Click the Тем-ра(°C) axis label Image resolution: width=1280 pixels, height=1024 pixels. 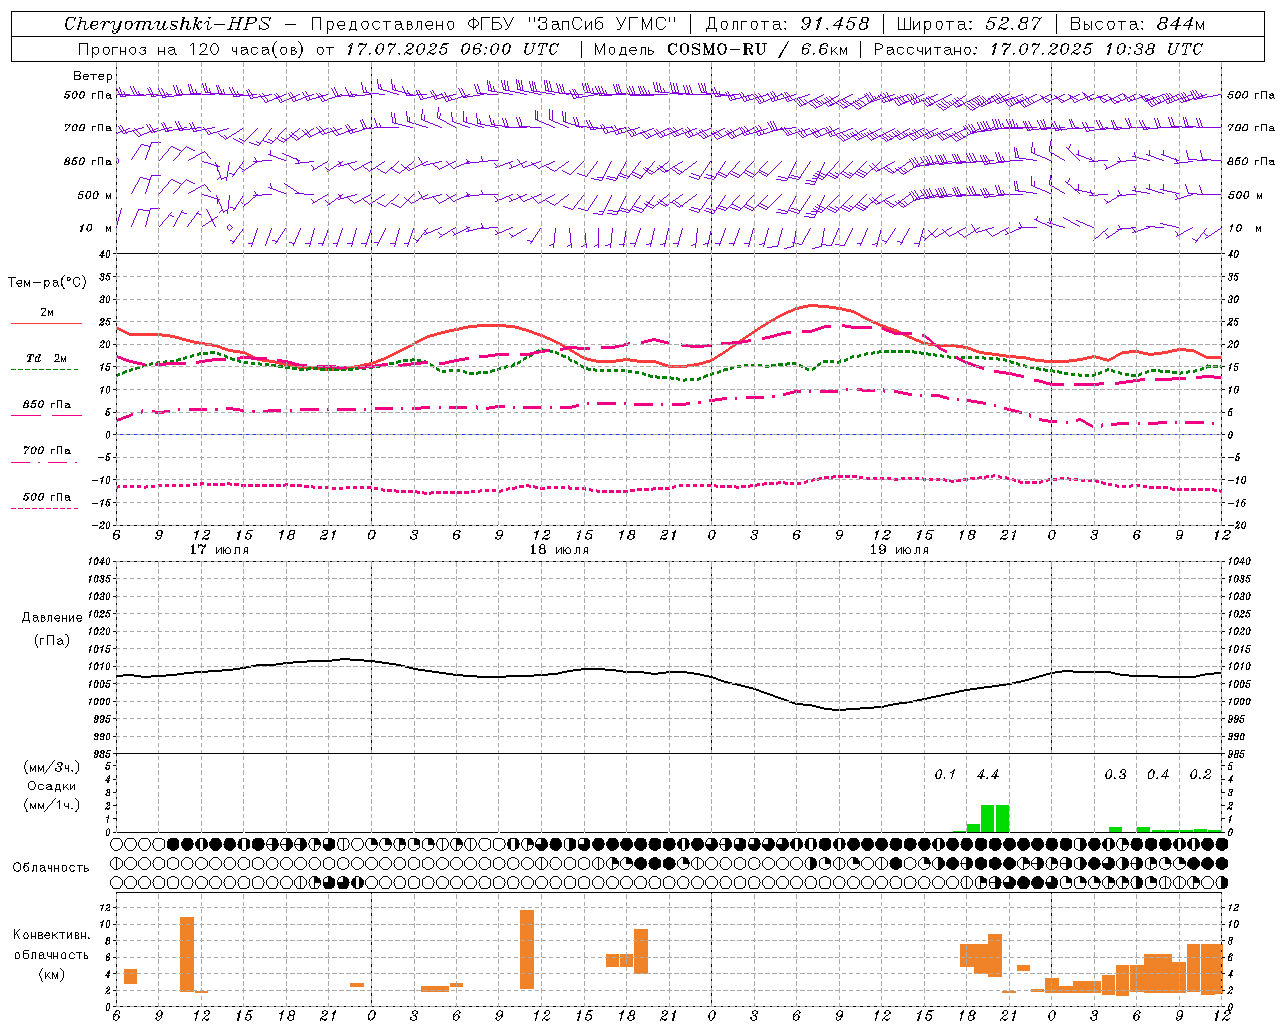coord(48,283)
